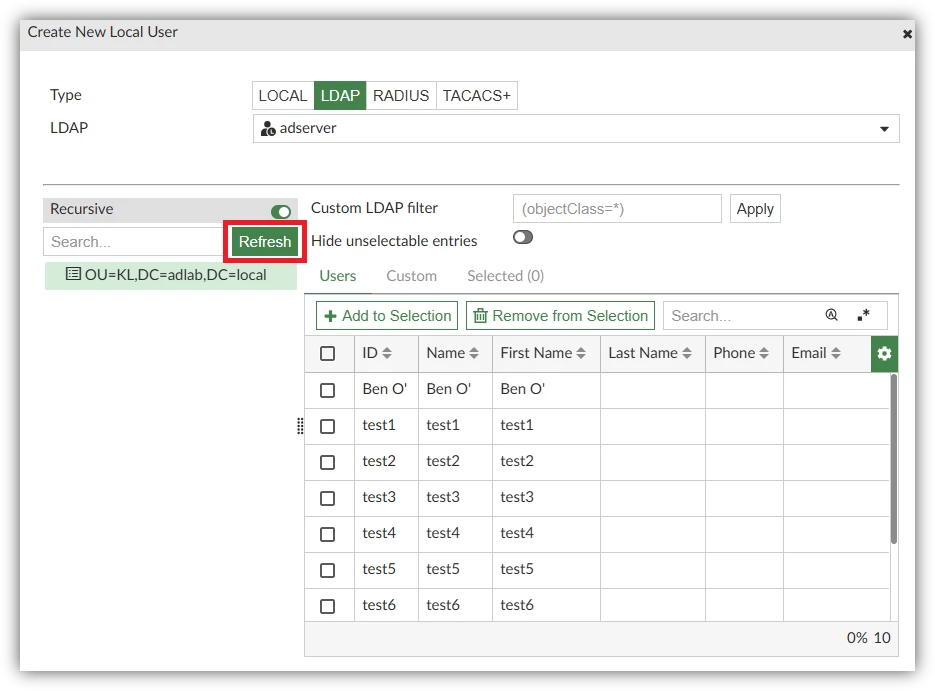Screen dimensions: 935x691
Task: Enable Hide unselectable entries toggle
Action: [523, 237]
